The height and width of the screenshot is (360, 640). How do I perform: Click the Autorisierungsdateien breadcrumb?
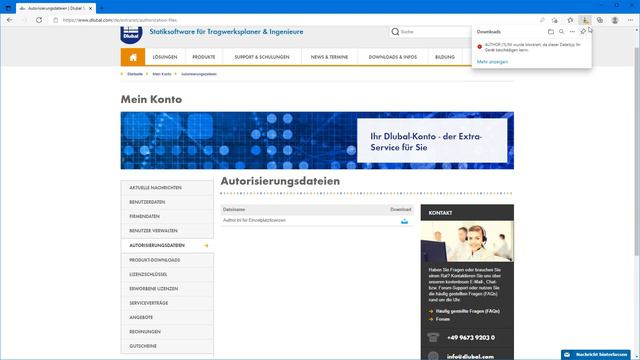point(199,74)
